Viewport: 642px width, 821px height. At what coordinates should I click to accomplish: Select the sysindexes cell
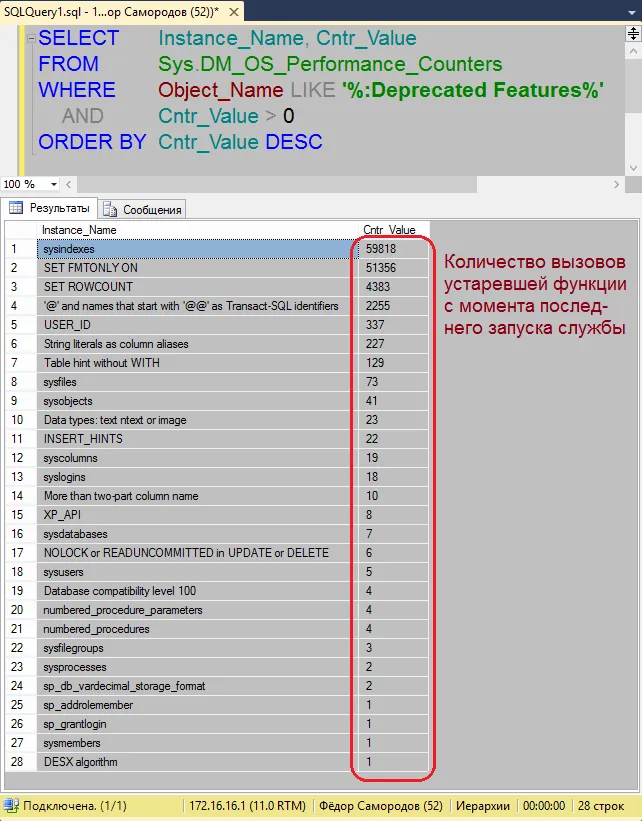tap(195, 249)
